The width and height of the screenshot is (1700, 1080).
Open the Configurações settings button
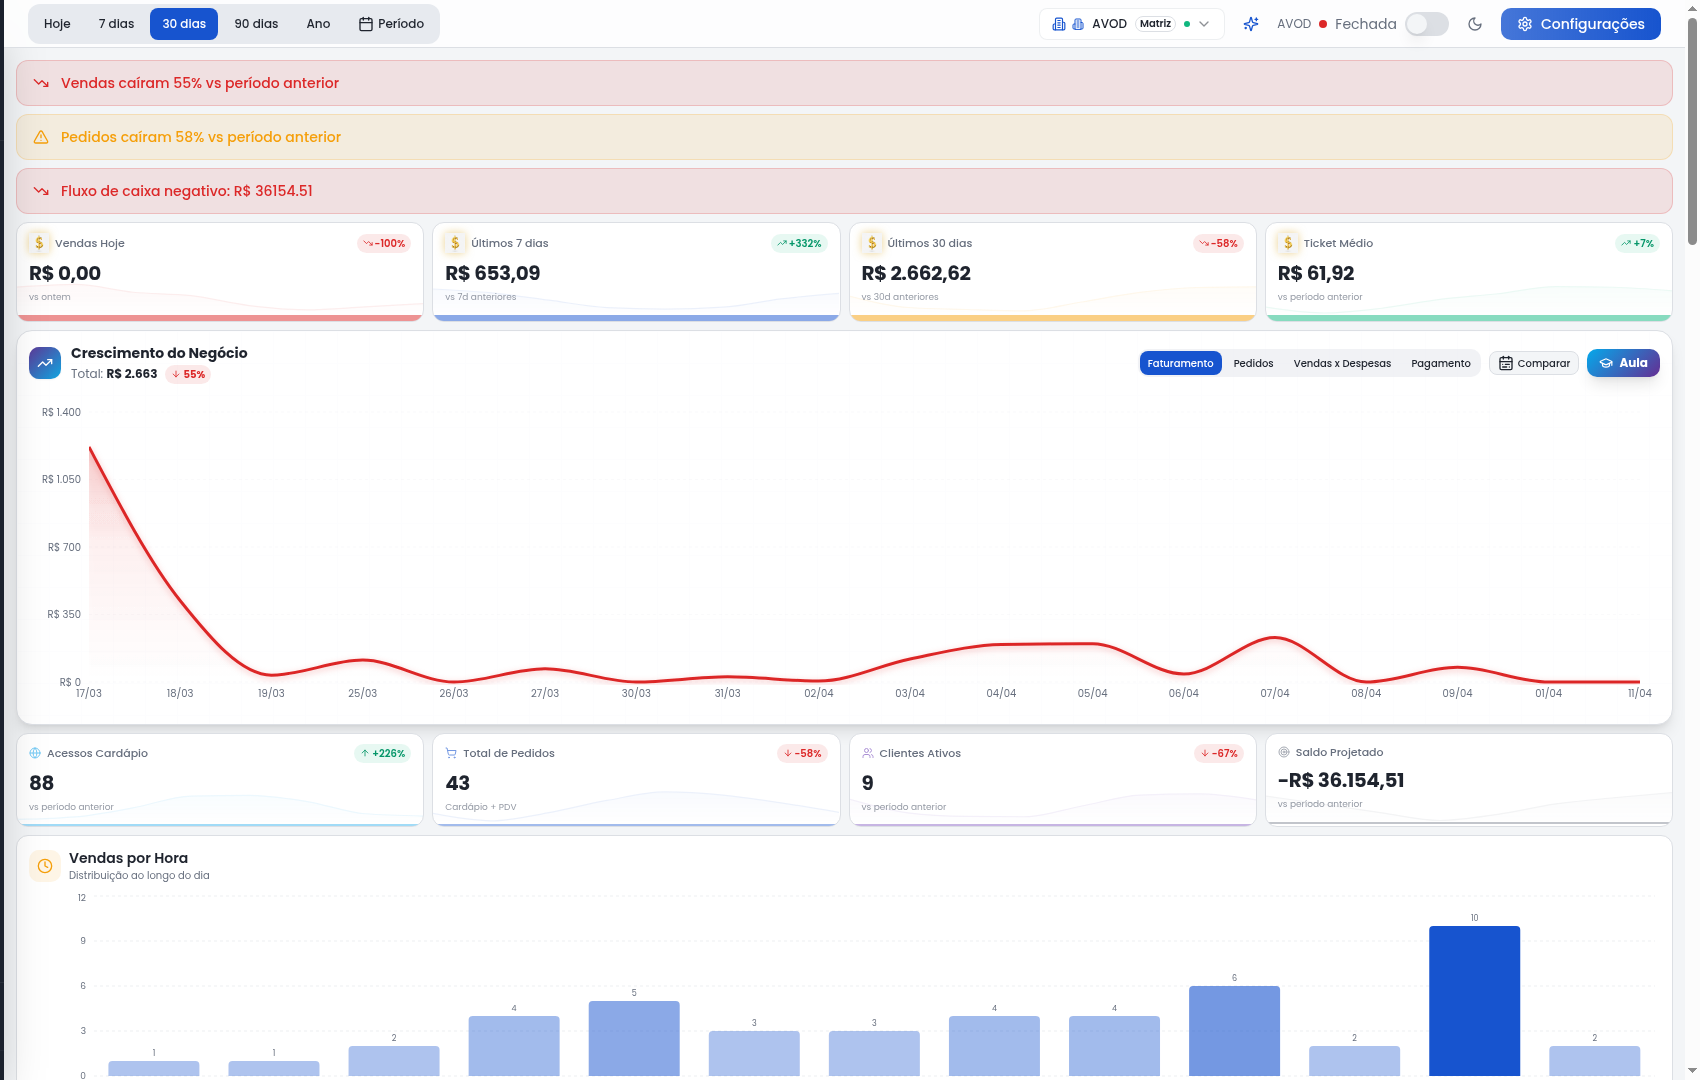point(1580,24)
